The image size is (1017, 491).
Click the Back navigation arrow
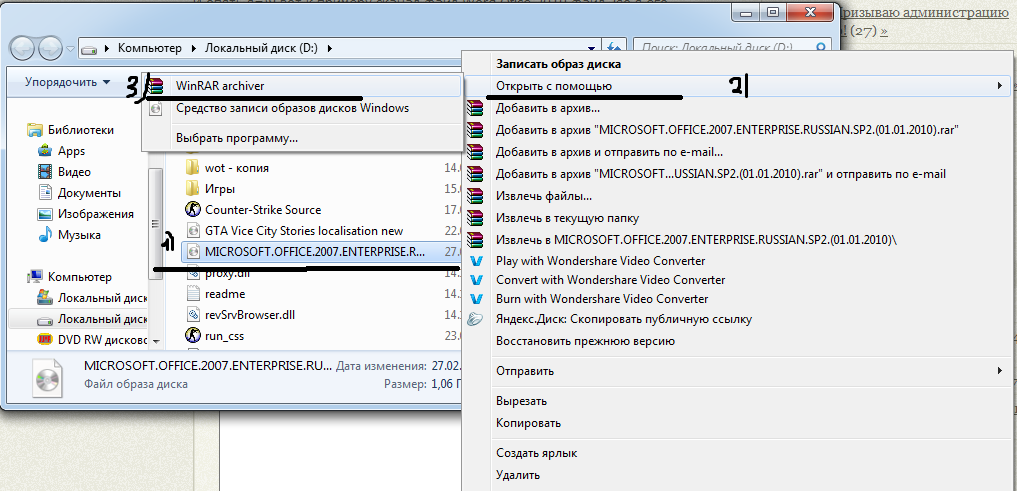pyautogui.click(x=23, y=48)
